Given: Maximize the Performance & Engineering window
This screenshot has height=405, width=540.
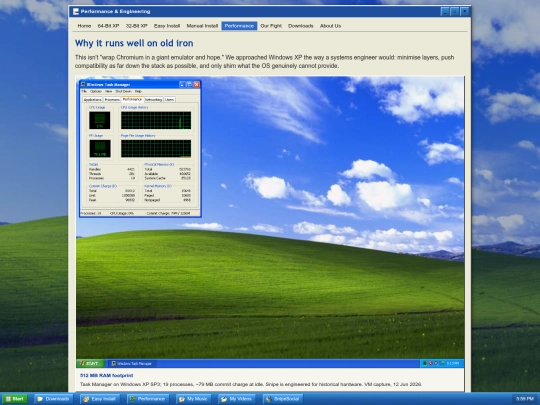Looking at the screenshot, I should 455,12.
